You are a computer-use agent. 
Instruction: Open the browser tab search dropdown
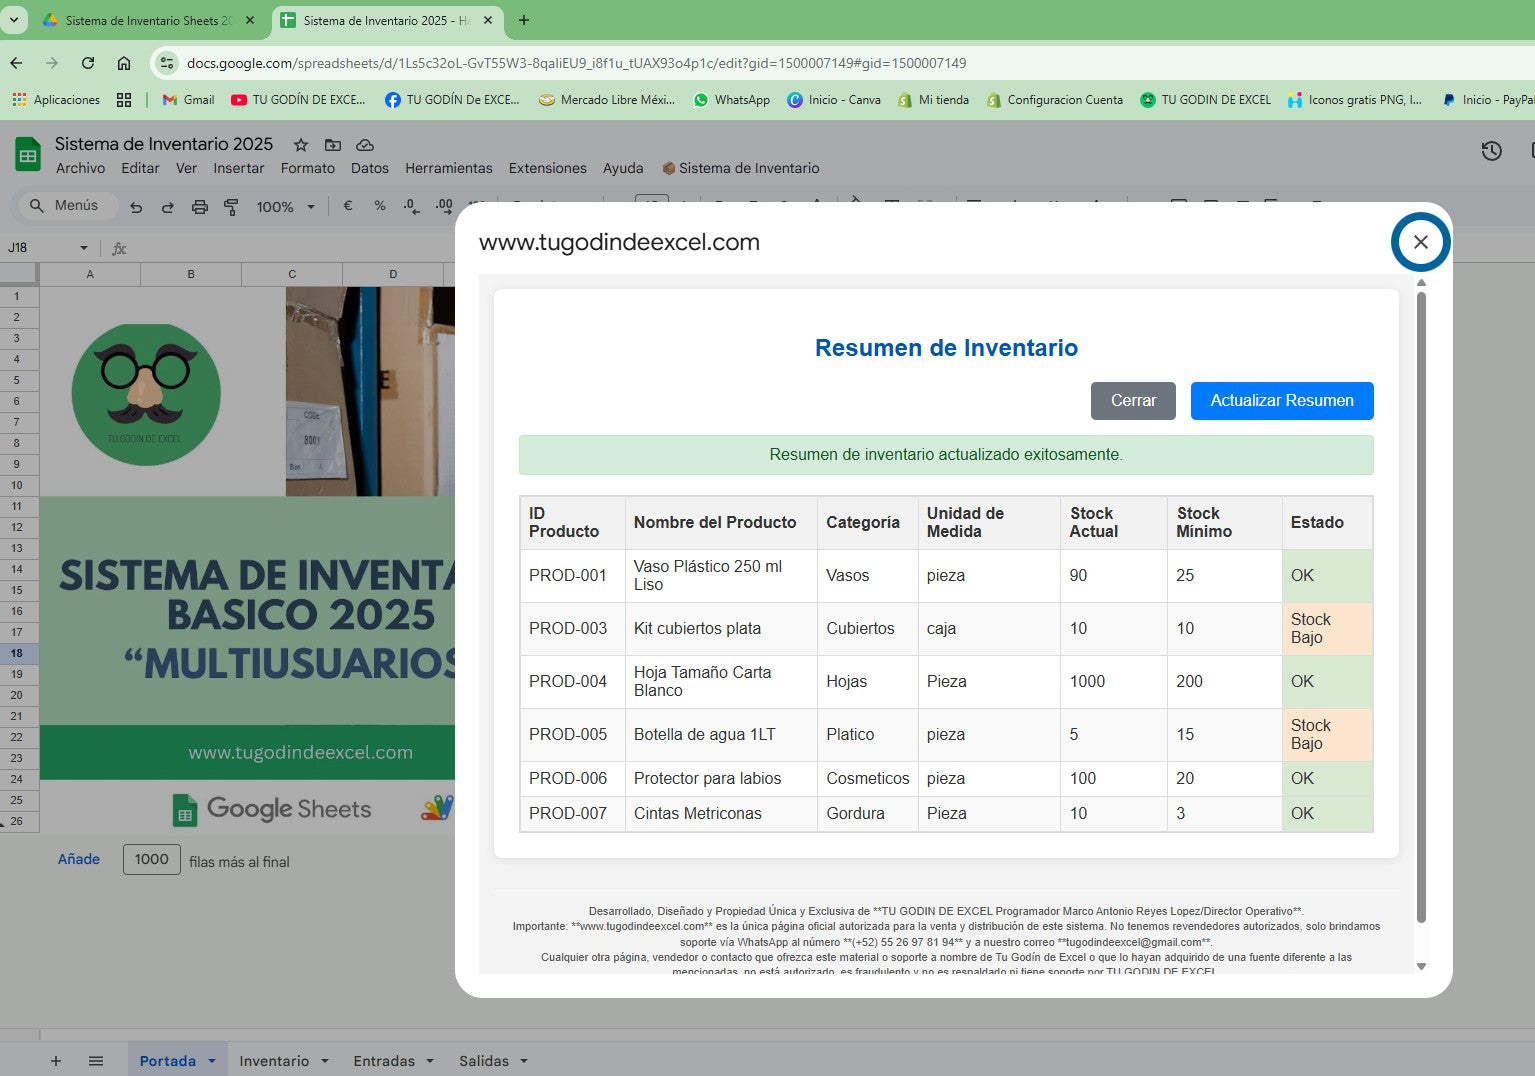14,19
